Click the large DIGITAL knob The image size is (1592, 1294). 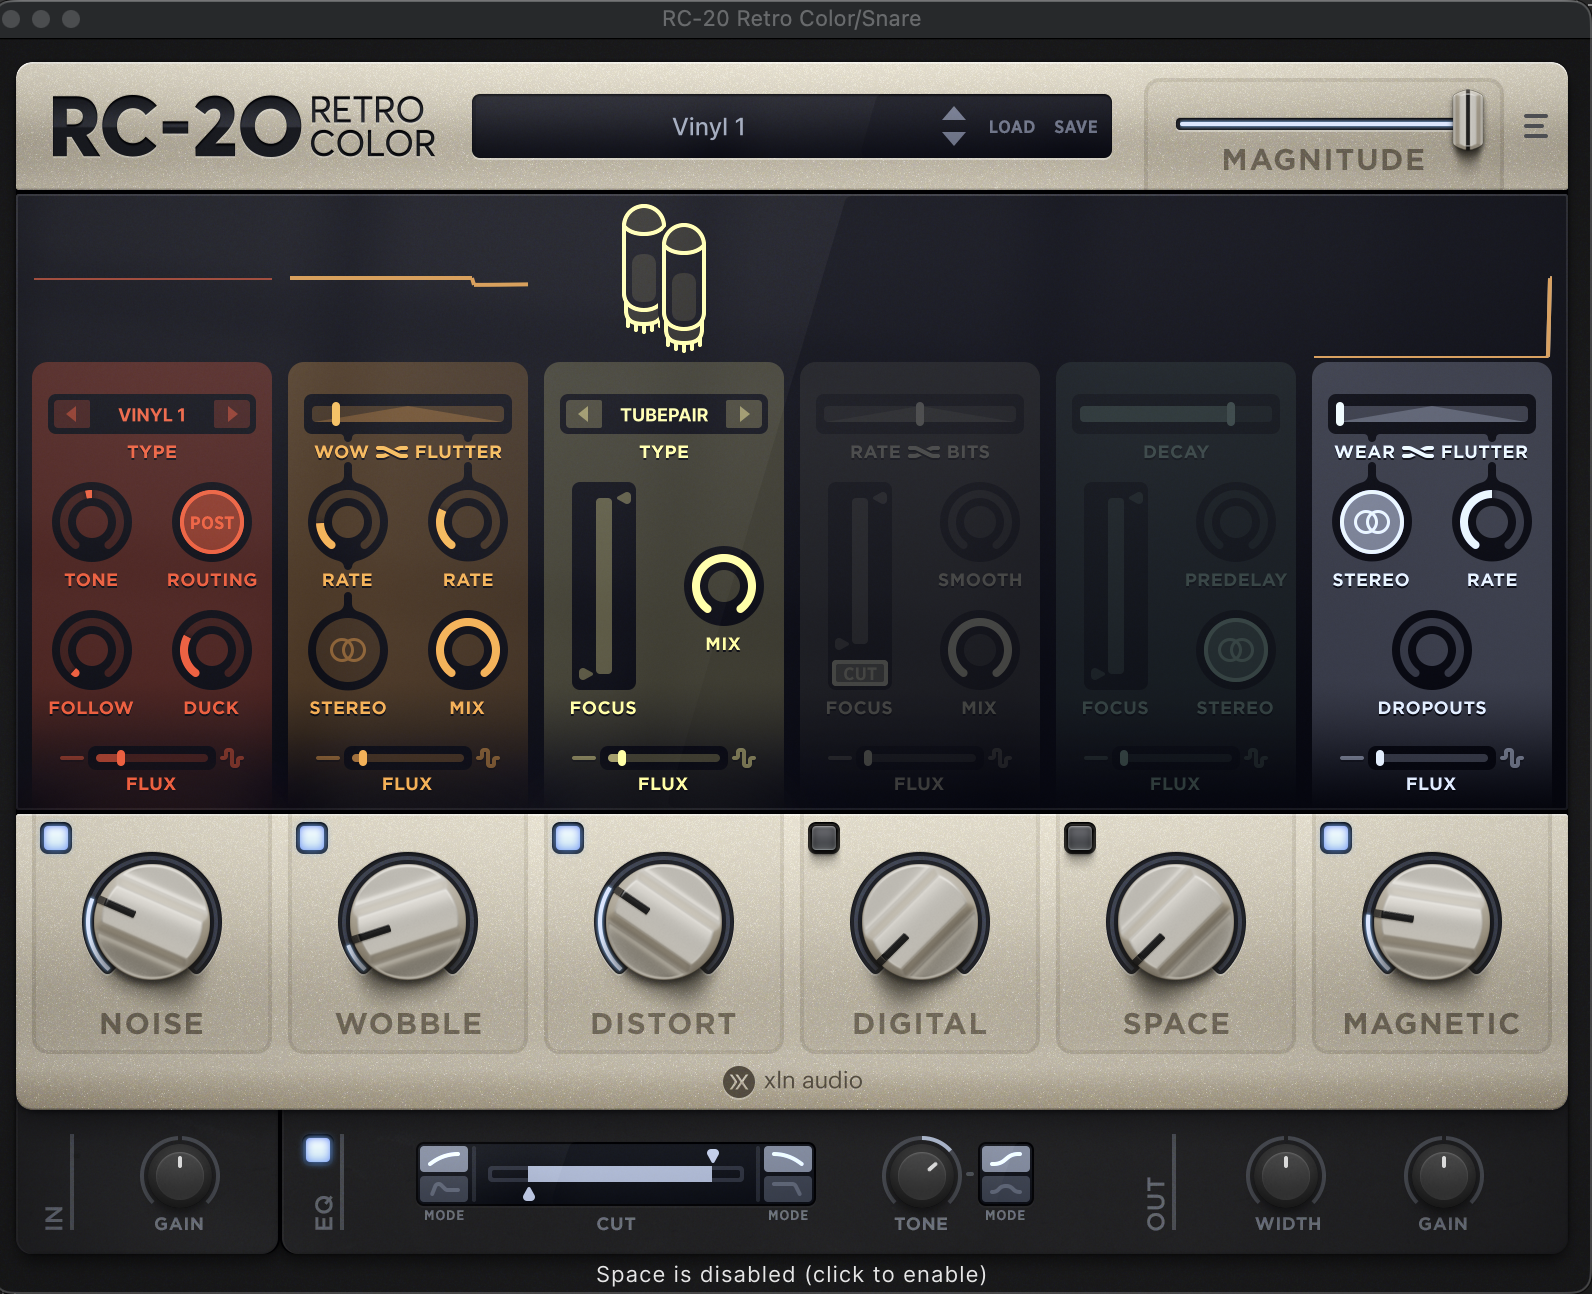click(x=920, y=921)
